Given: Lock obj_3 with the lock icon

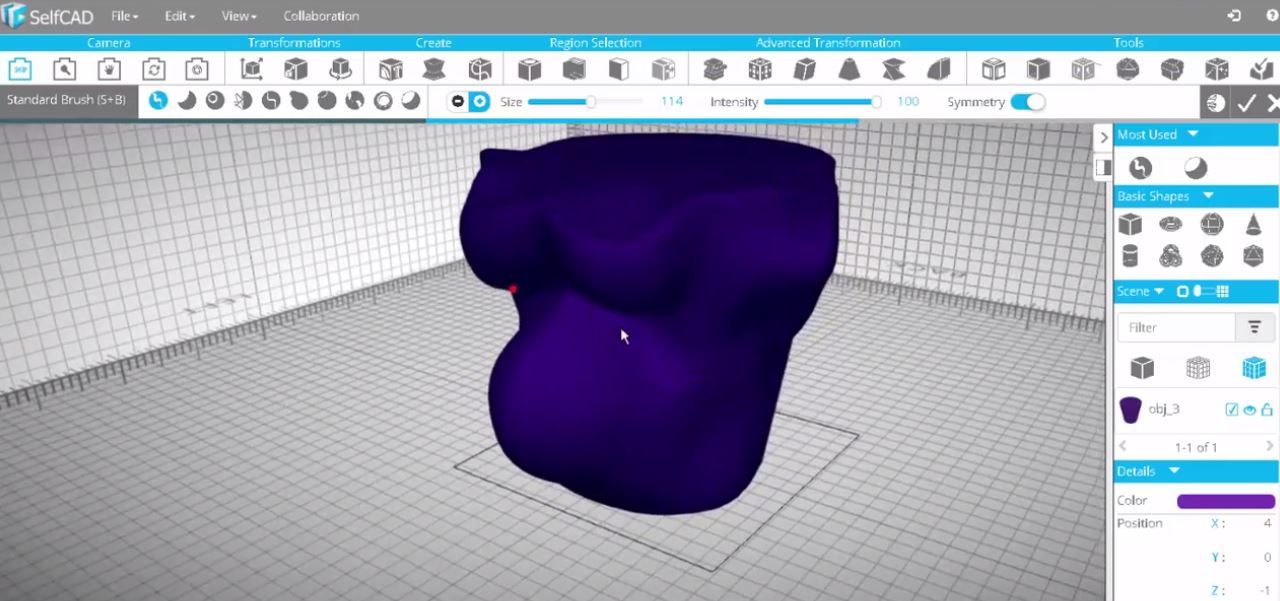Looking at the screenshot, I should [1267, 409].
